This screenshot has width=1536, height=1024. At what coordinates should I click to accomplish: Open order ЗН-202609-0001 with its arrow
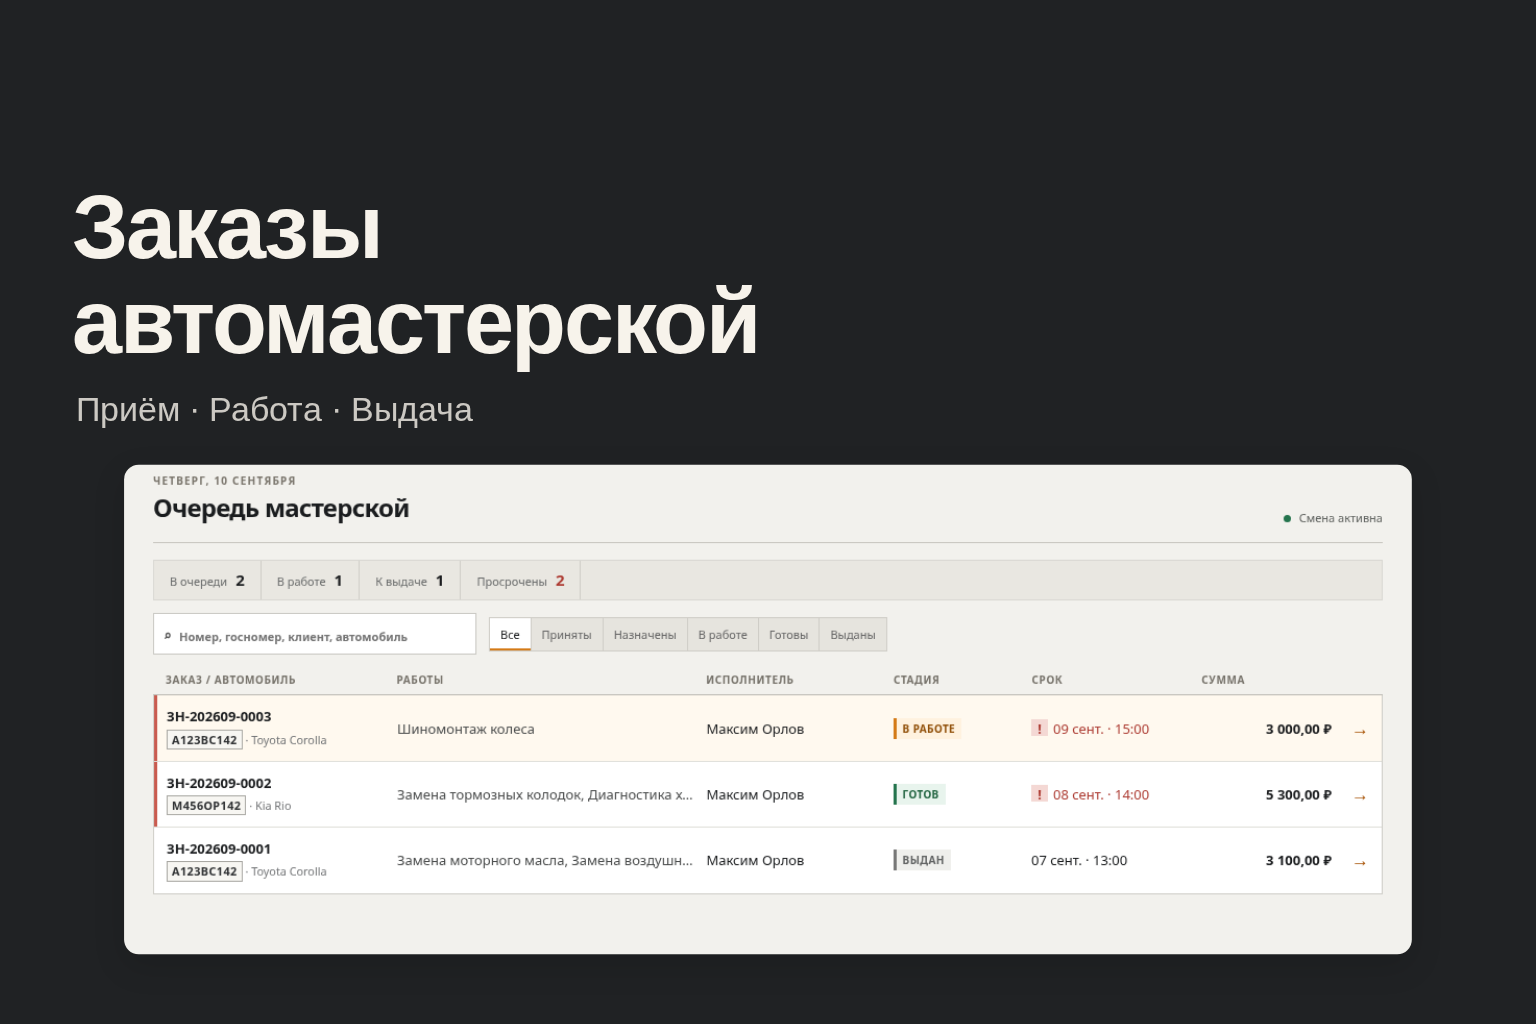point(1359,862)
